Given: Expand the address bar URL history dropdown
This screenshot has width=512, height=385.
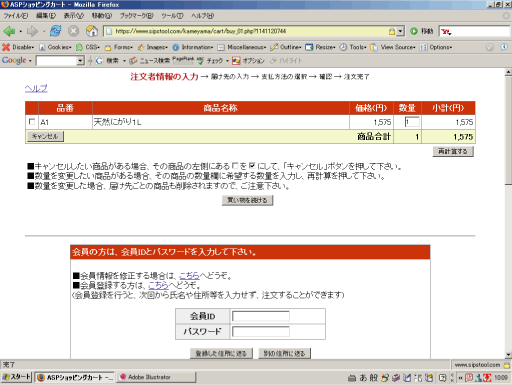Looking at the screenshot, I should pos(400,31).
